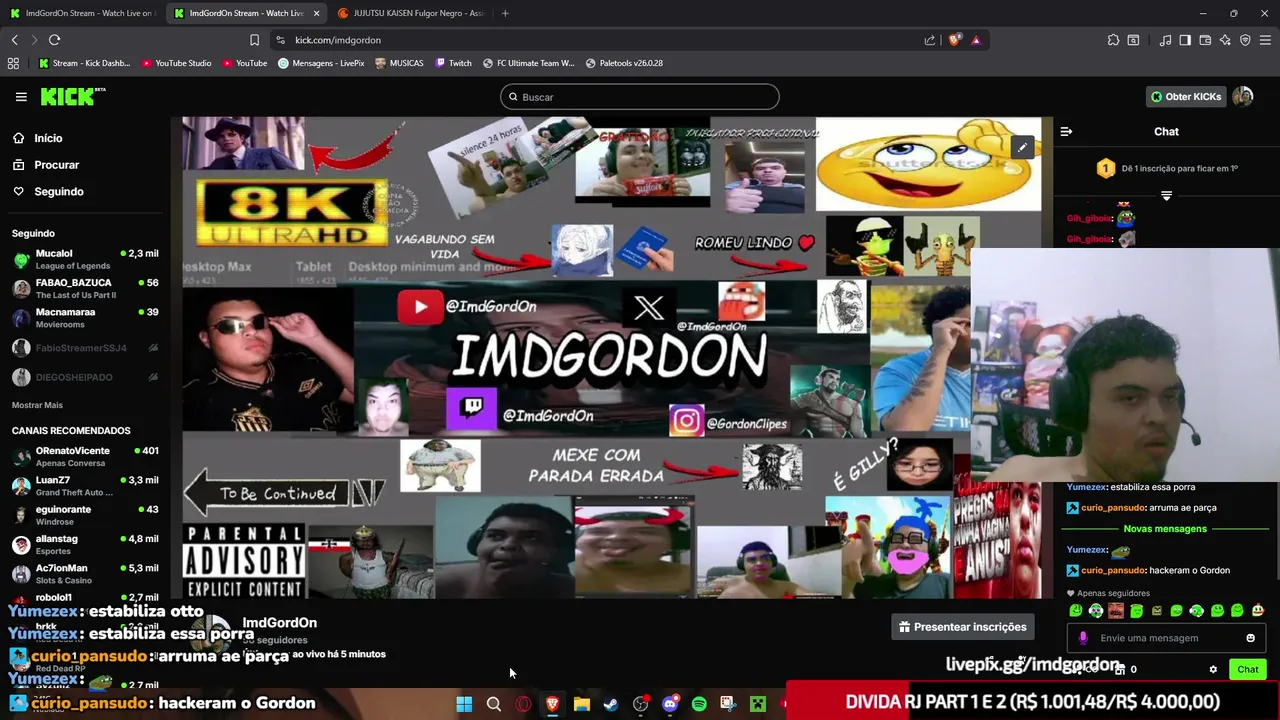Image resolution: width=1280 pixels, height=720 pixels.
Task: Open Brave VPN shield icon
Action: tap(1245, 40)
